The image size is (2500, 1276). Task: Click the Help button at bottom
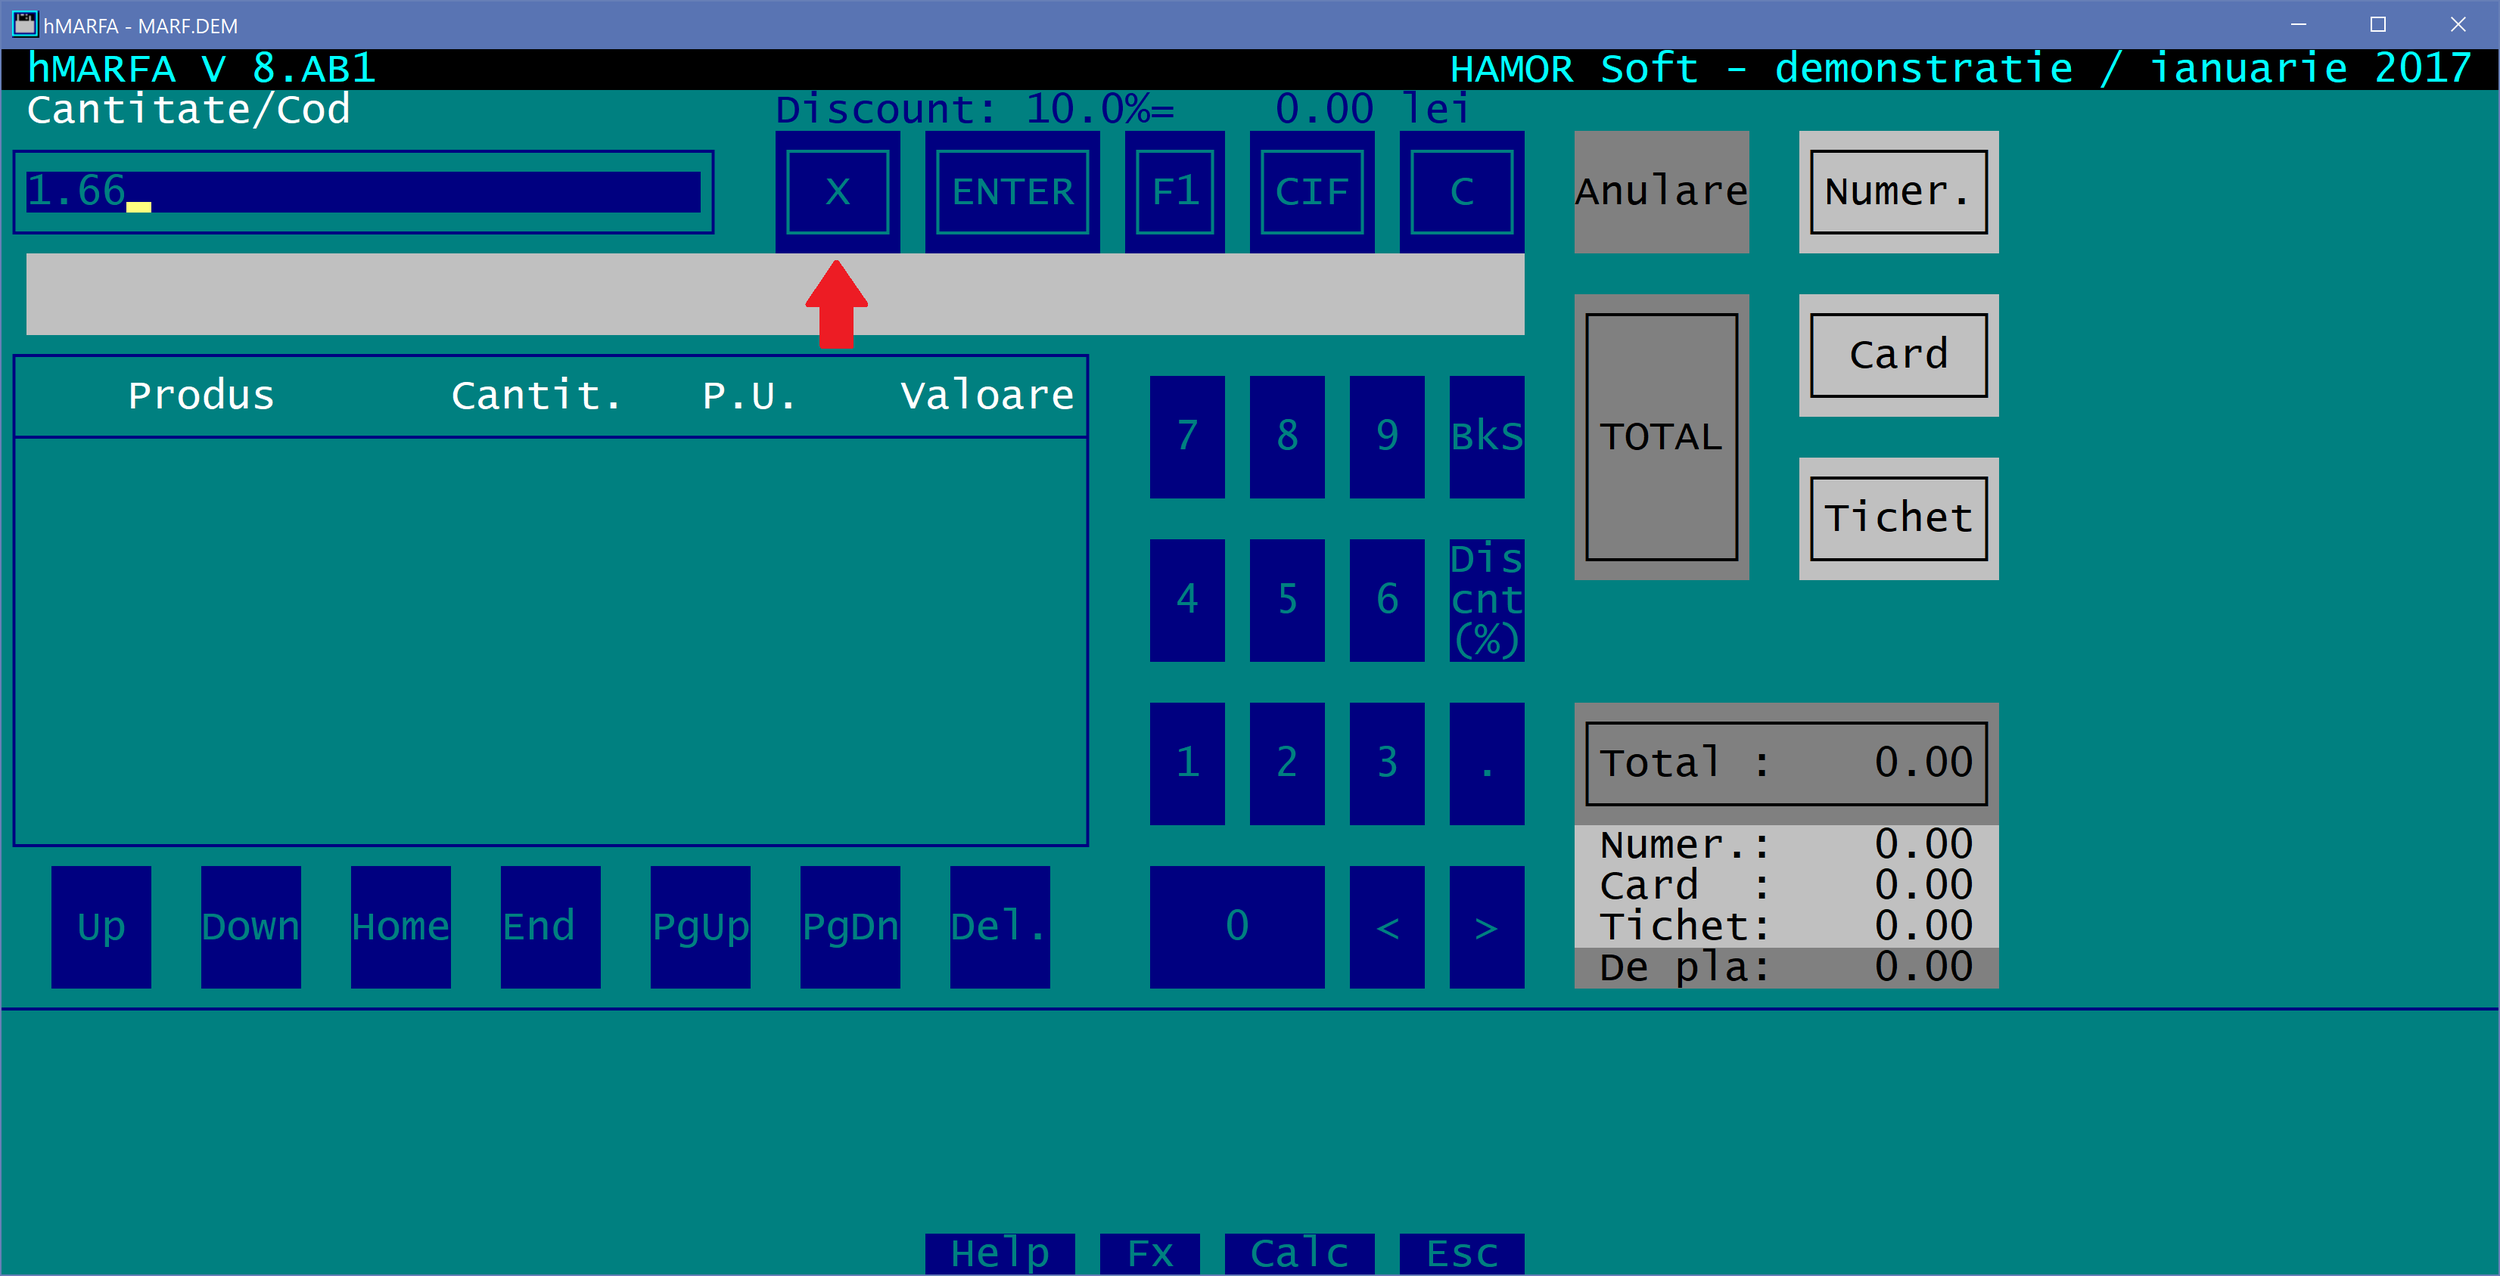click(999, 1253)
